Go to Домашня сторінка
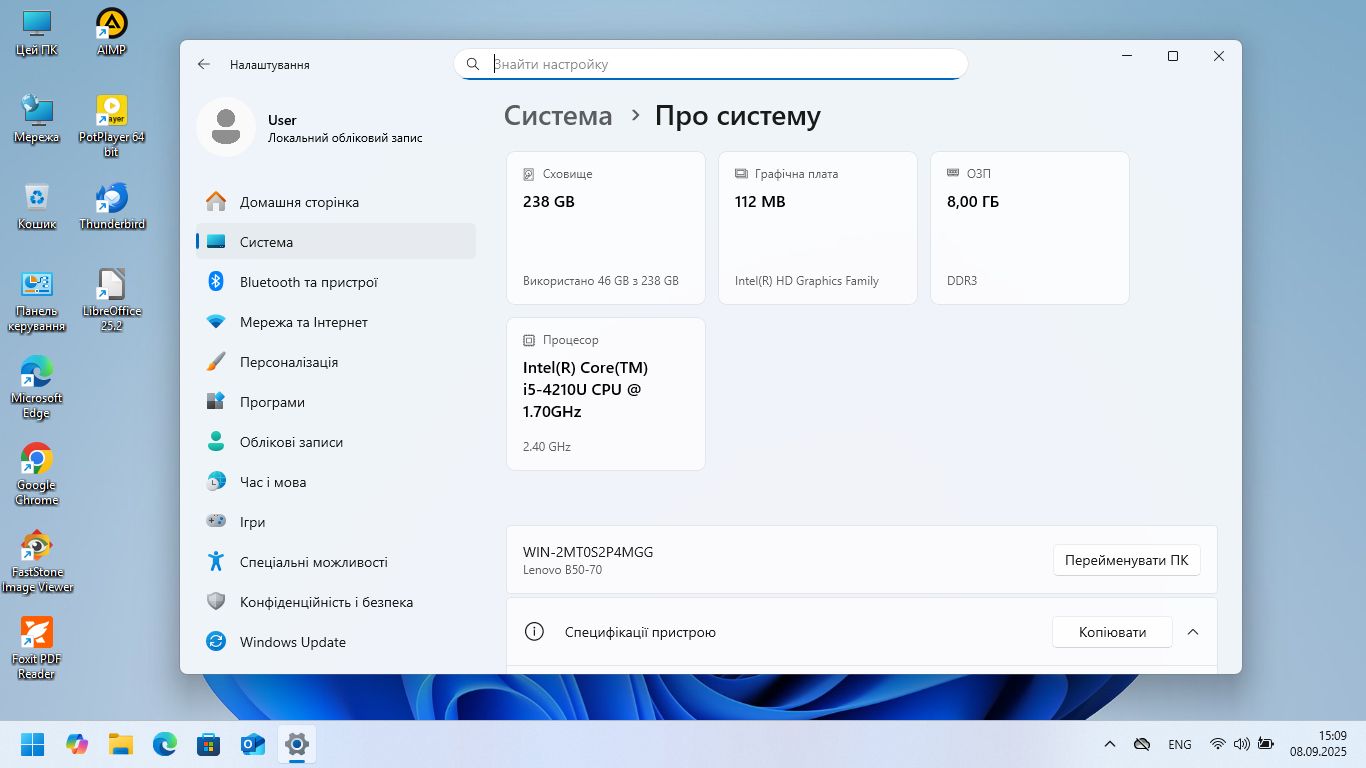This screenshot has height=768, width=1366. [336, 202]
